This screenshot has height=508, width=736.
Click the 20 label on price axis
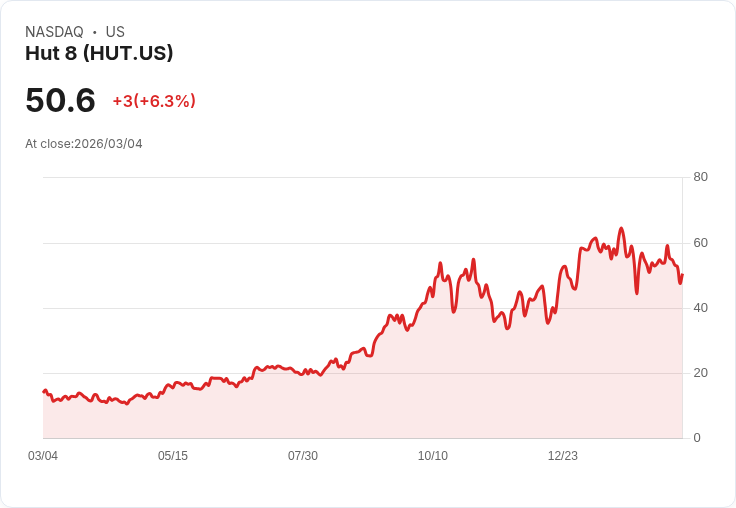[x=700, y=373]
